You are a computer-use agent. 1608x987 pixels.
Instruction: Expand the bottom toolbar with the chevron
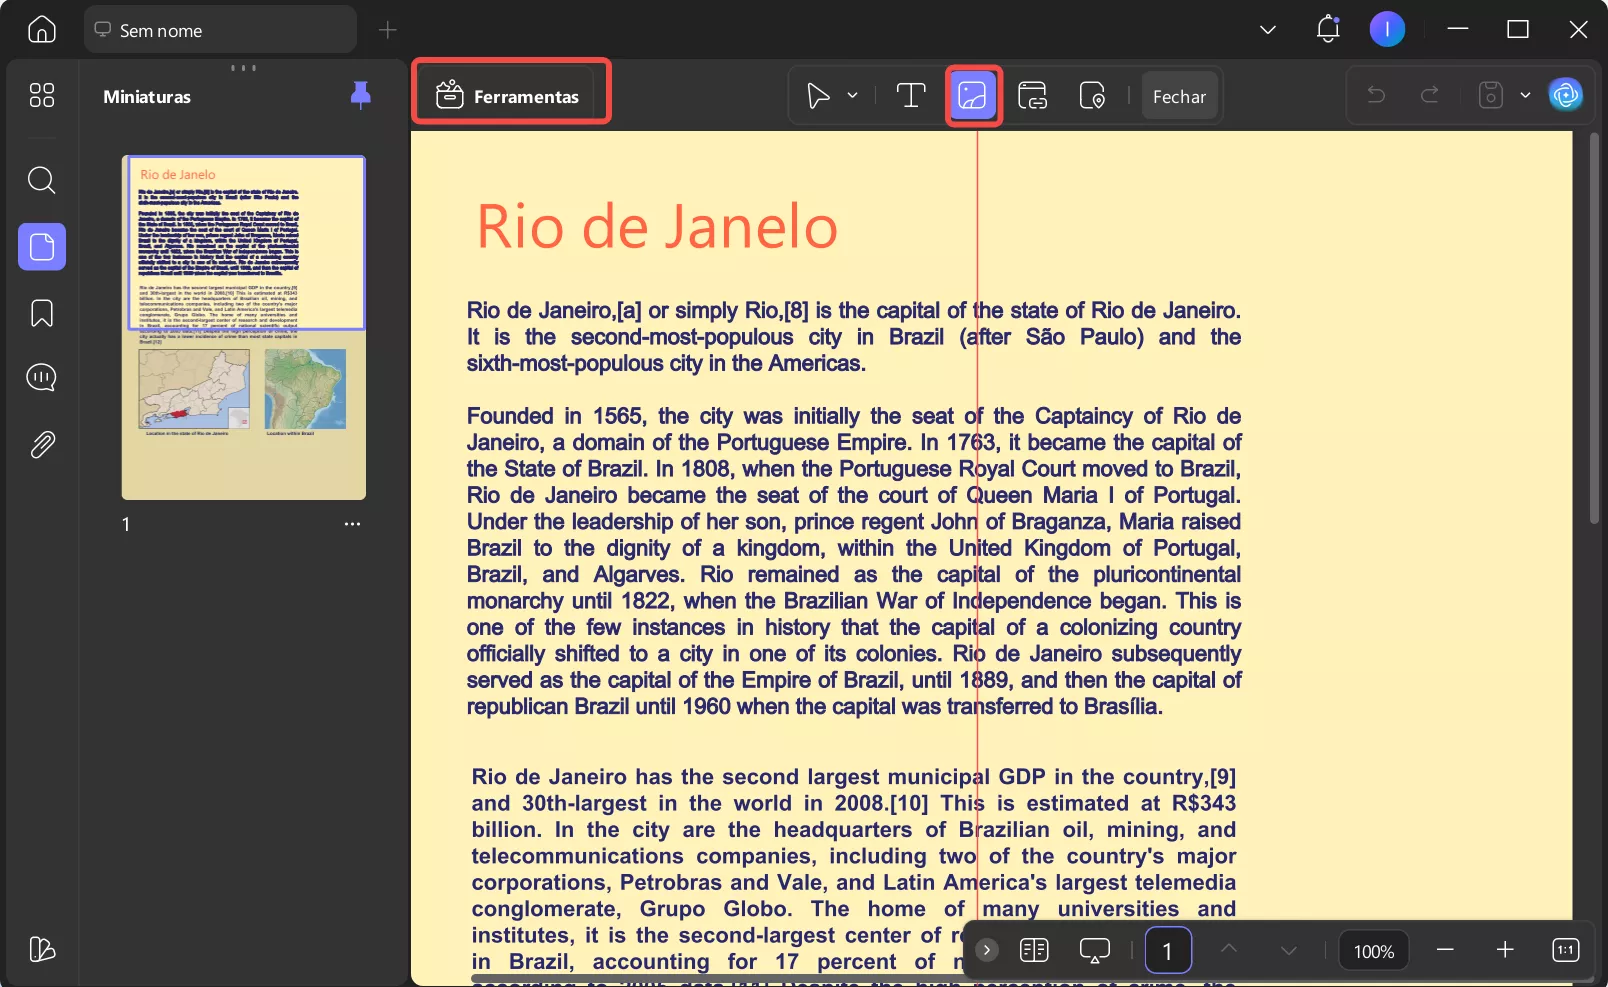tap(986, 950)
